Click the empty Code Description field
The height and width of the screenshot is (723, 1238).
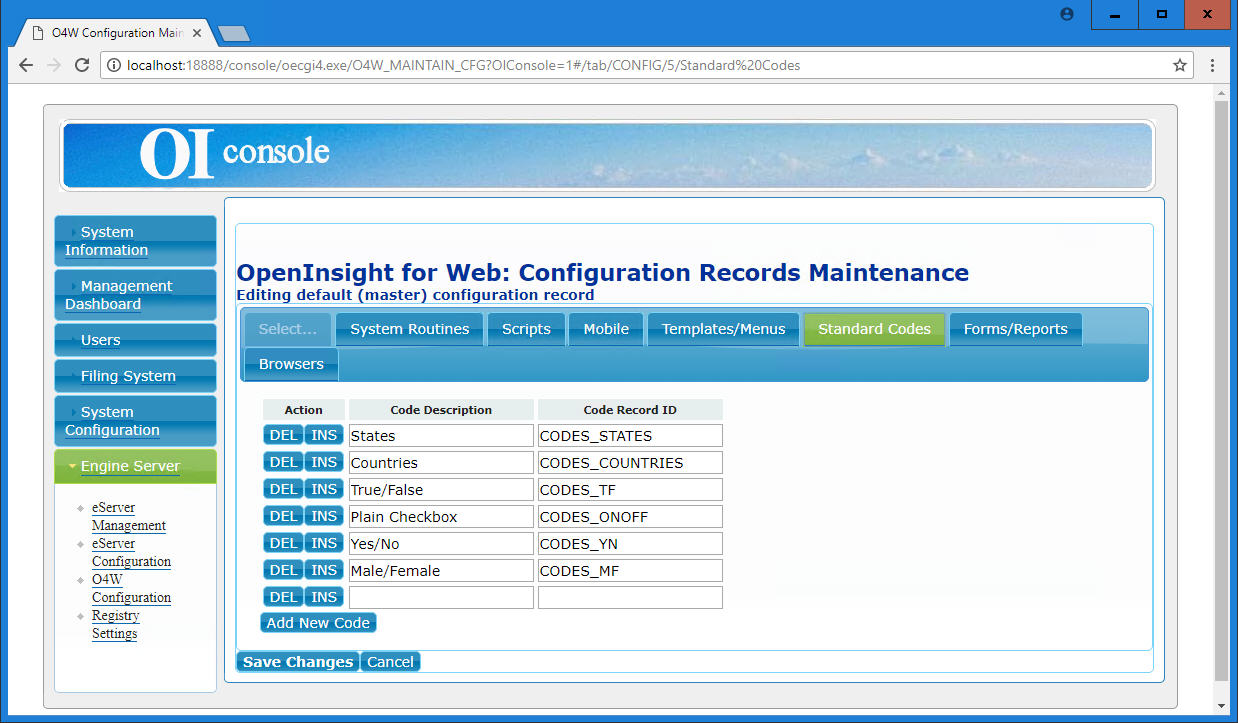(x=441, y=598)
